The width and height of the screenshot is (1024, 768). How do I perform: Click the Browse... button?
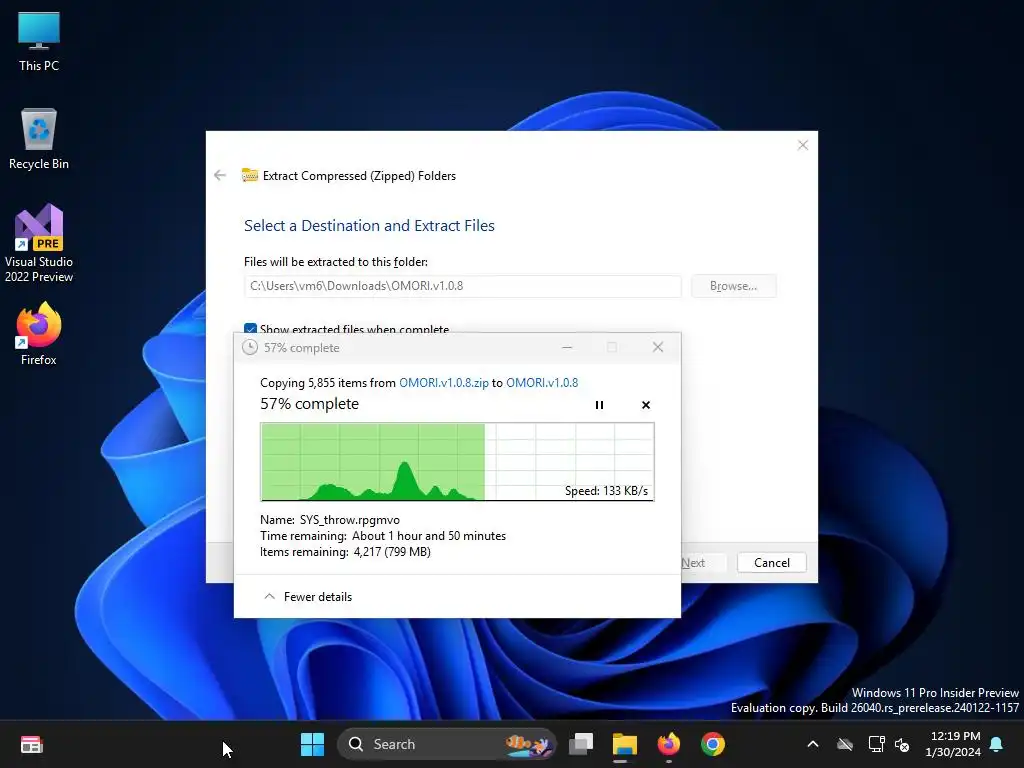733,286
